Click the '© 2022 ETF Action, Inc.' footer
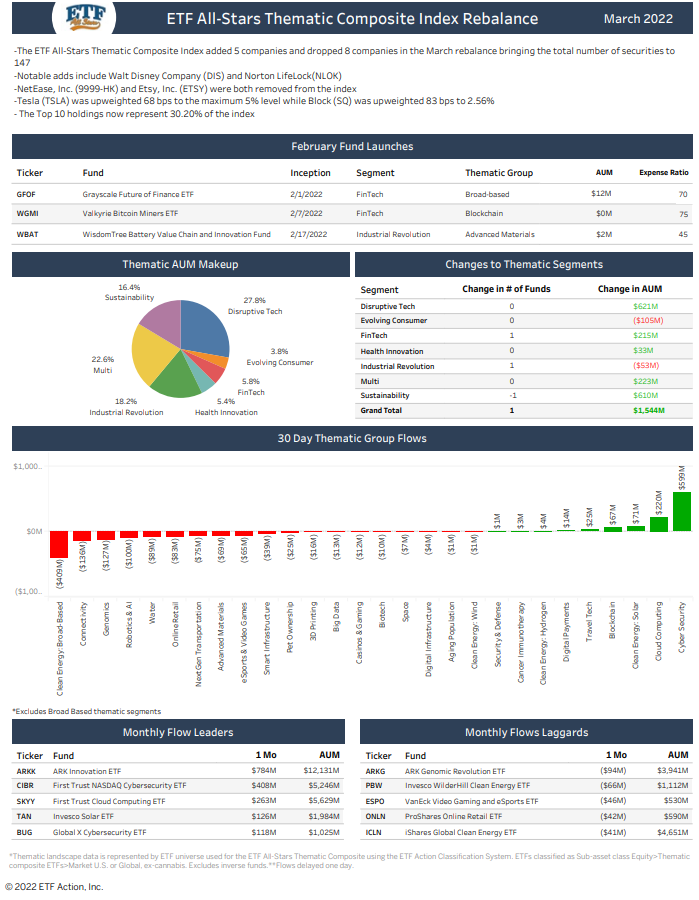The width and height of the screenshot is (699, 900). click(x=55, y=887)
